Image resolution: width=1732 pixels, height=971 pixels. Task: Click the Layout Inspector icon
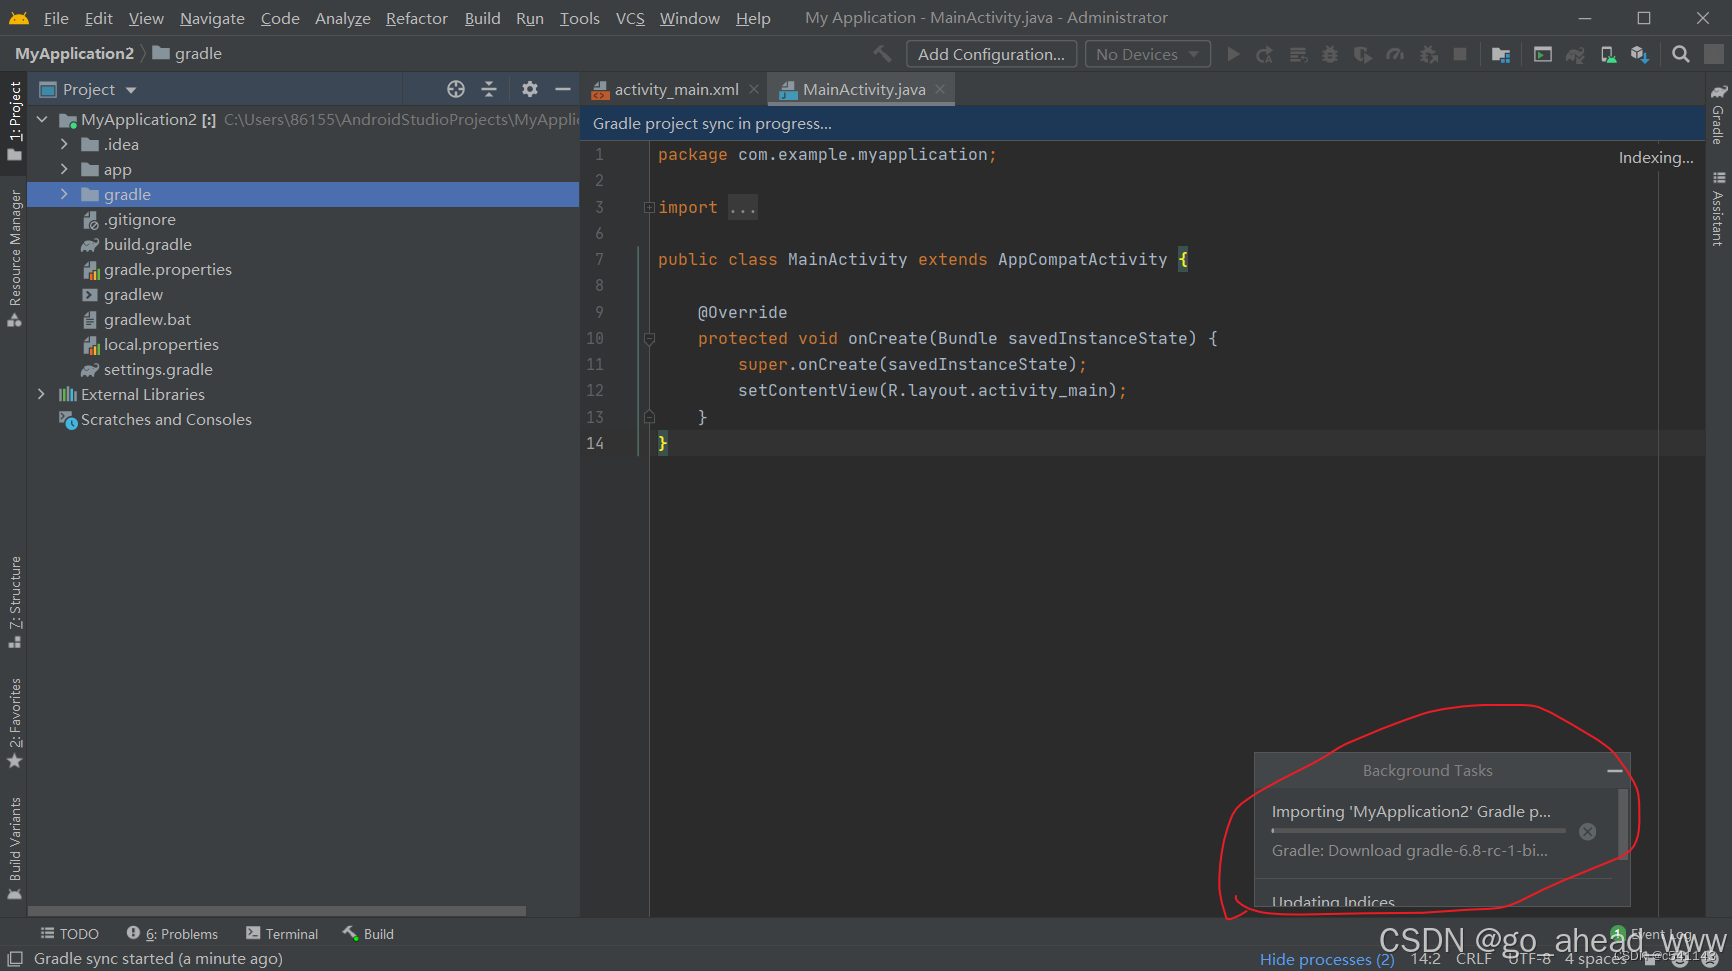point(1542,54)
